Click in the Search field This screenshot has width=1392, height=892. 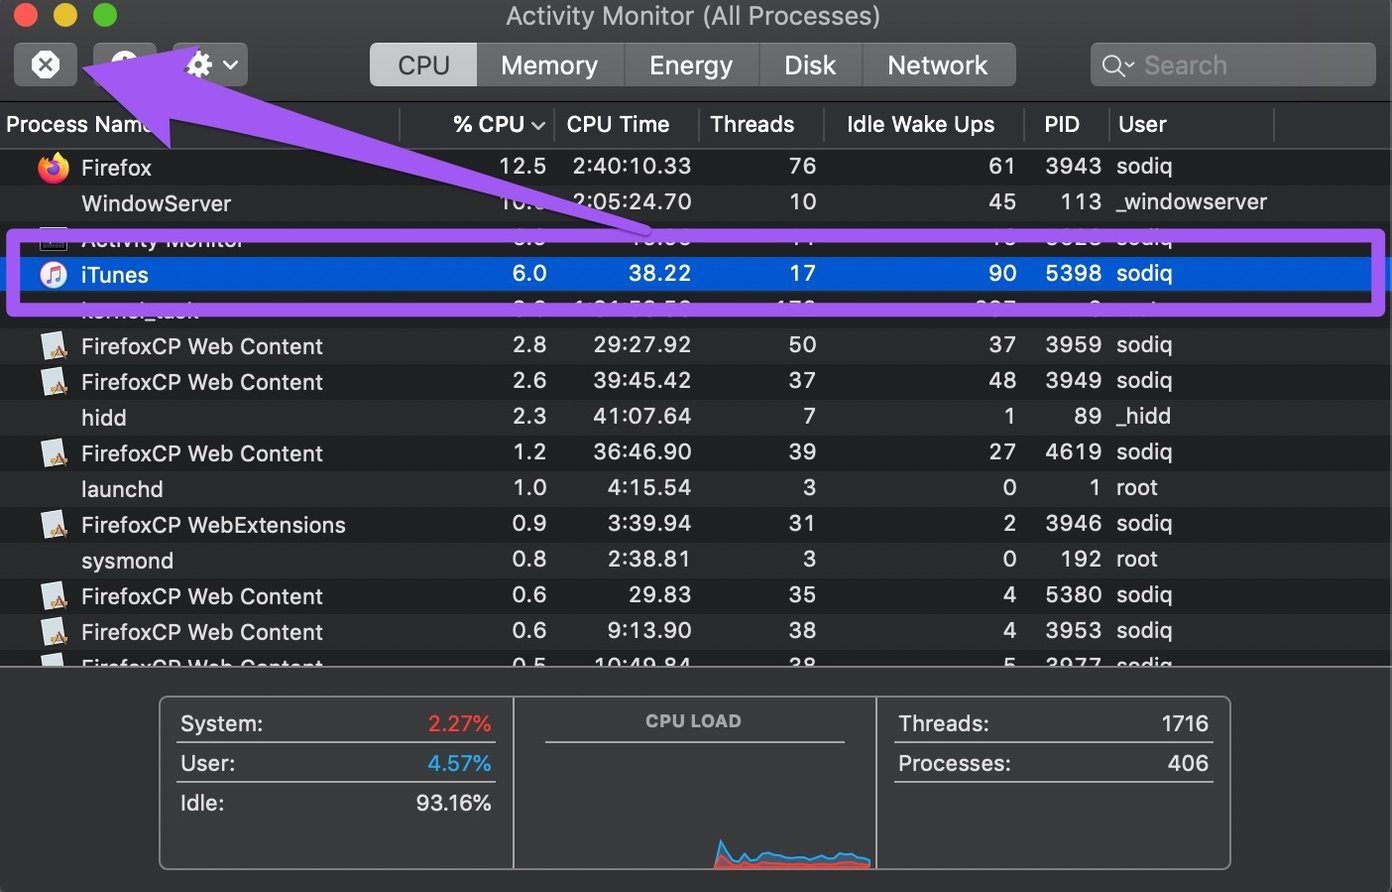[x=1235, y=65]
